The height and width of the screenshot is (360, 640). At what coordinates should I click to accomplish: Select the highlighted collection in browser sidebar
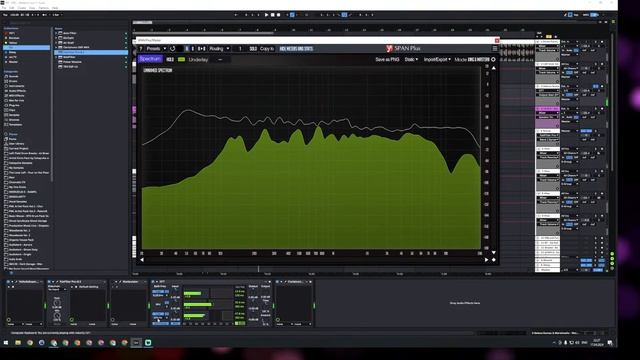click(27, 48)
